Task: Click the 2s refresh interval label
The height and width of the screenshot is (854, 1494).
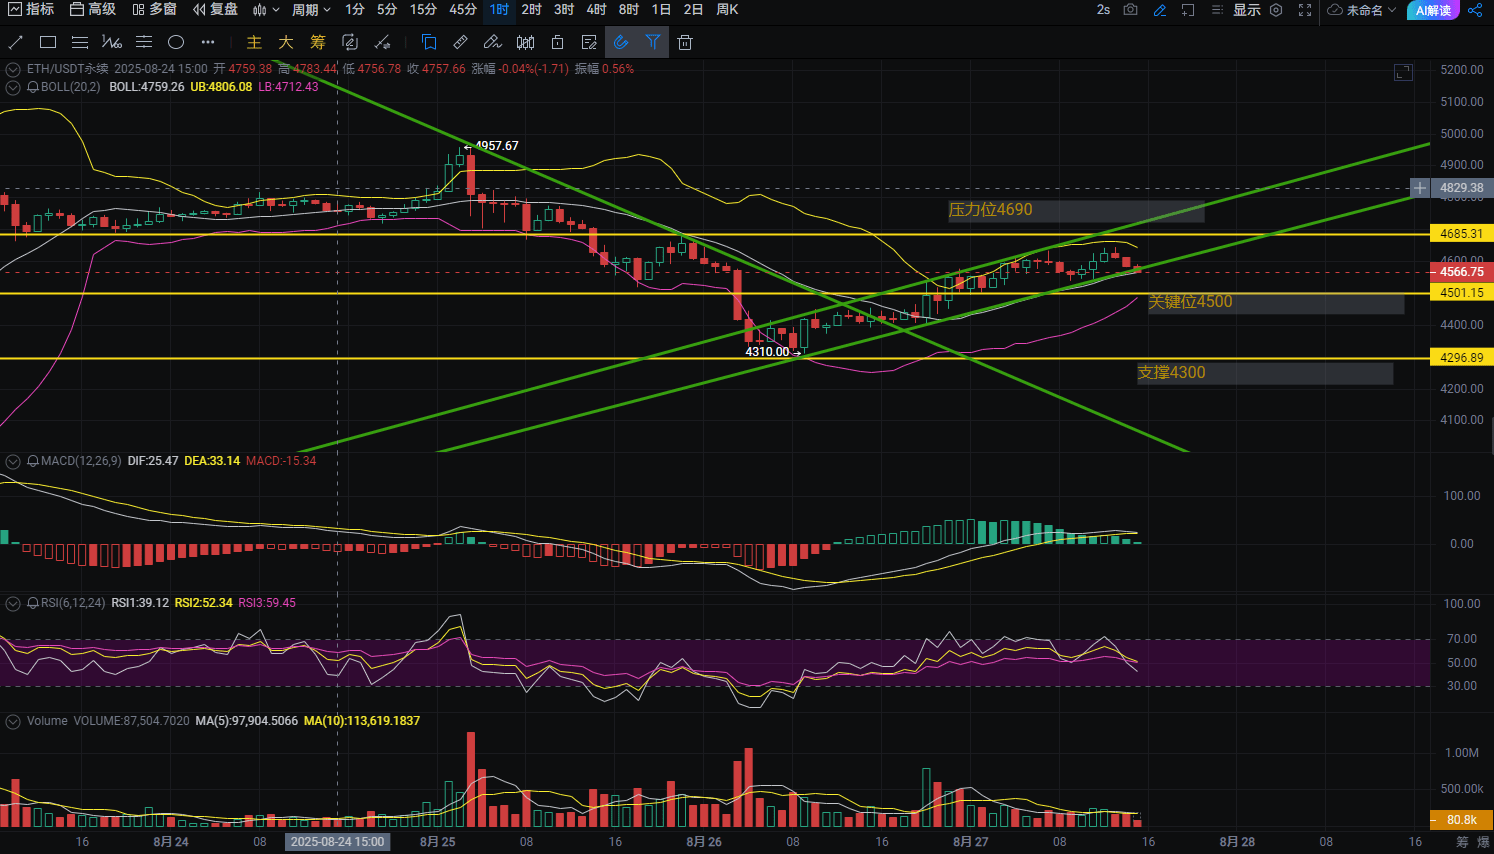Action: click(1103, 10)
